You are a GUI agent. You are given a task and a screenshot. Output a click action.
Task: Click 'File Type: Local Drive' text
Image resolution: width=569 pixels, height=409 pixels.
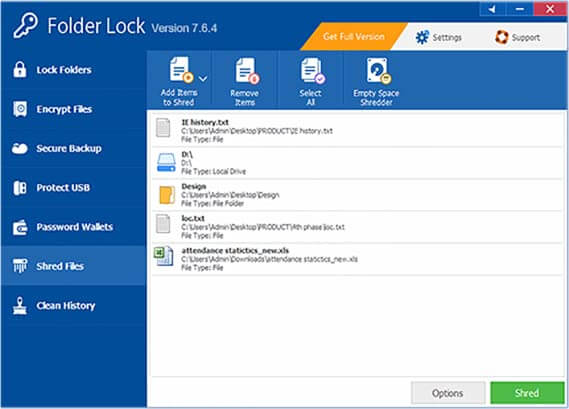pos(213,171)
